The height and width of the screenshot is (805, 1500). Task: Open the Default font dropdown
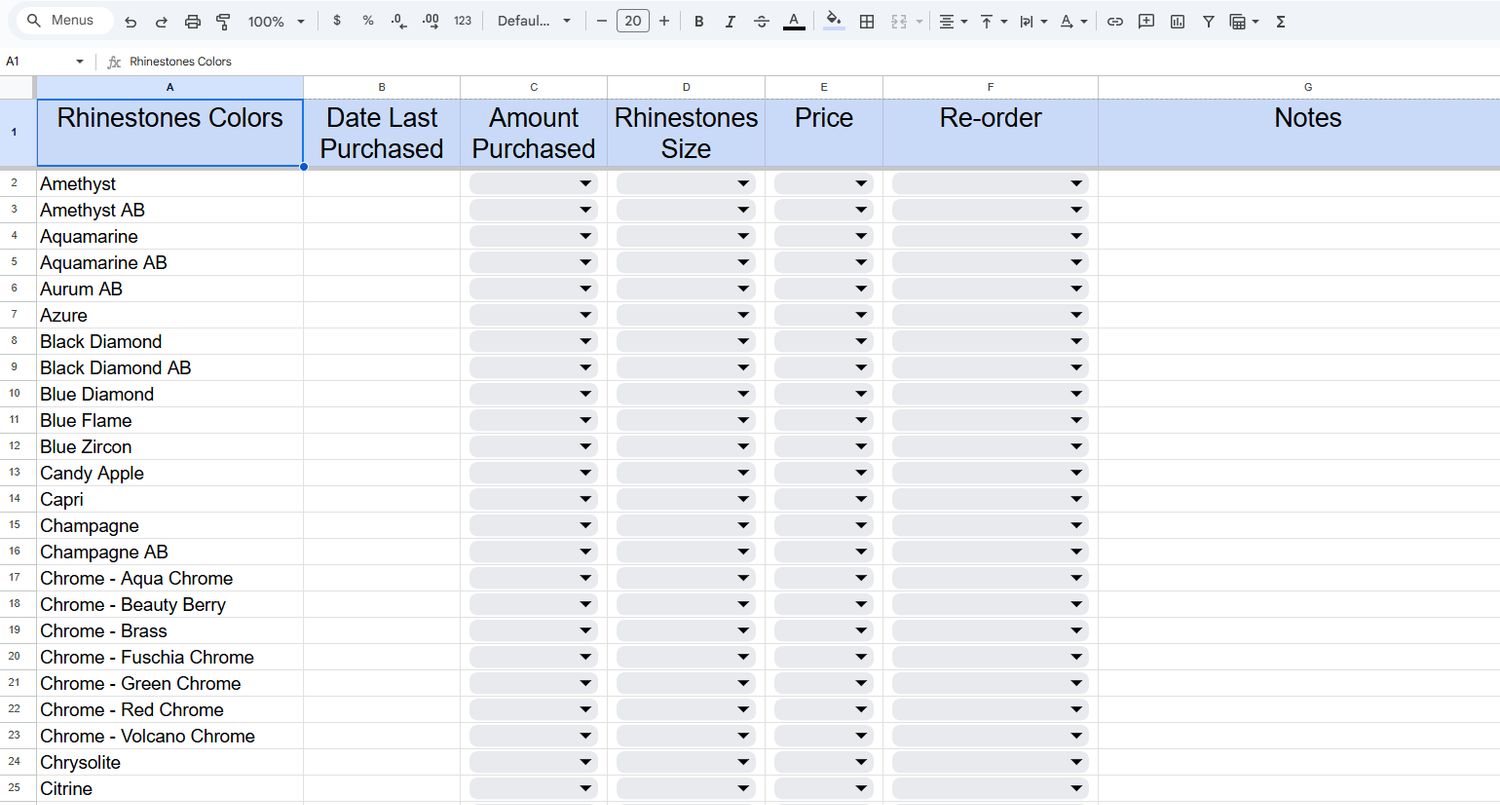(534, 20)
